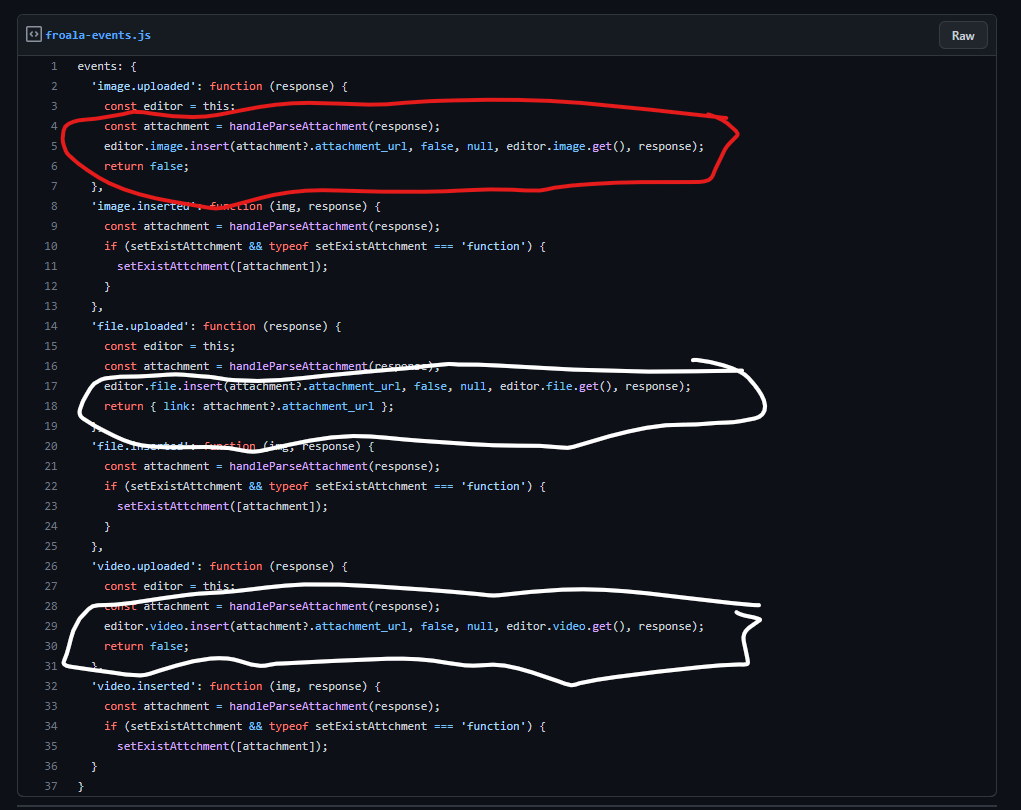Click 'editor.image.get()' on line 5
The height and width of the screenshot is (810, 1021).
566,147
